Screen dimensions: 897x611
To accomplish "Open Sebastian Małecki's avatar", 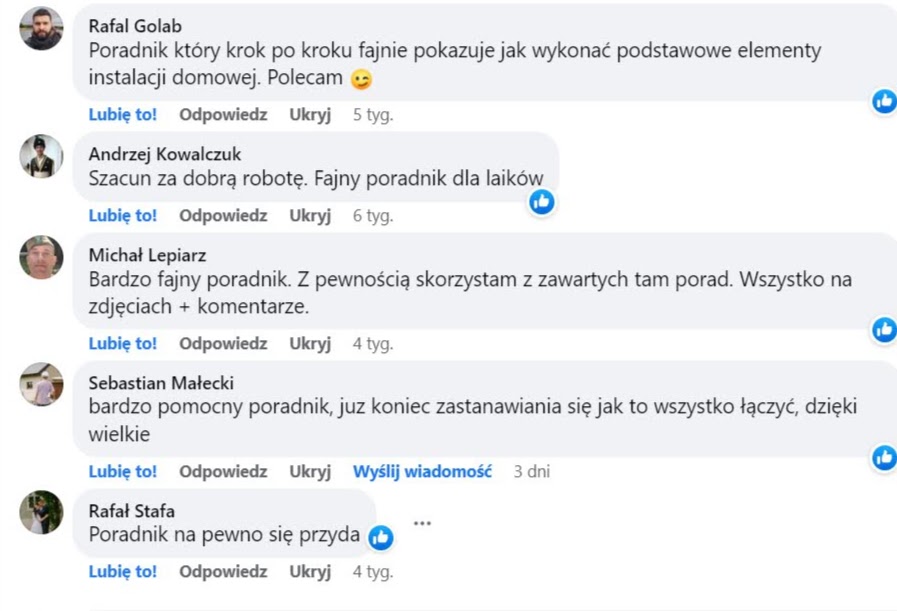I will [42, 385].
